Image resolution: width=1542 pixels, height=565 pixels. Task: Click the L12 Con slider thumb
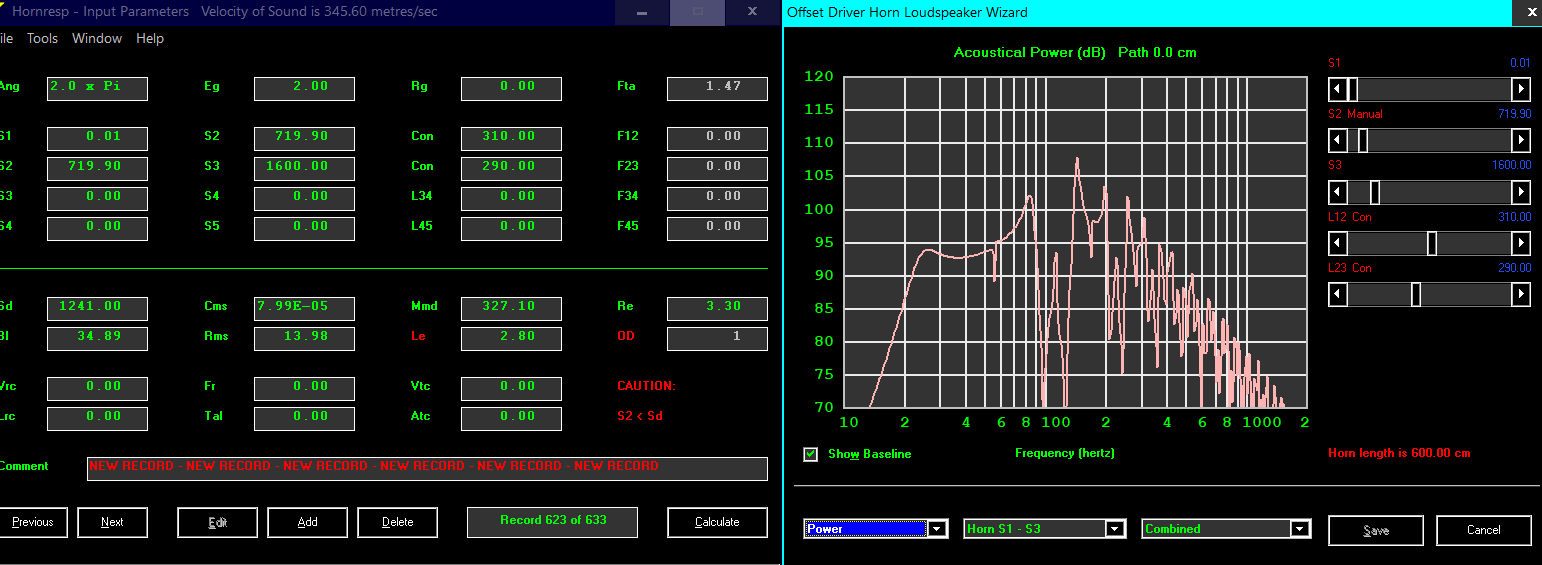(x=1432, y=243)
